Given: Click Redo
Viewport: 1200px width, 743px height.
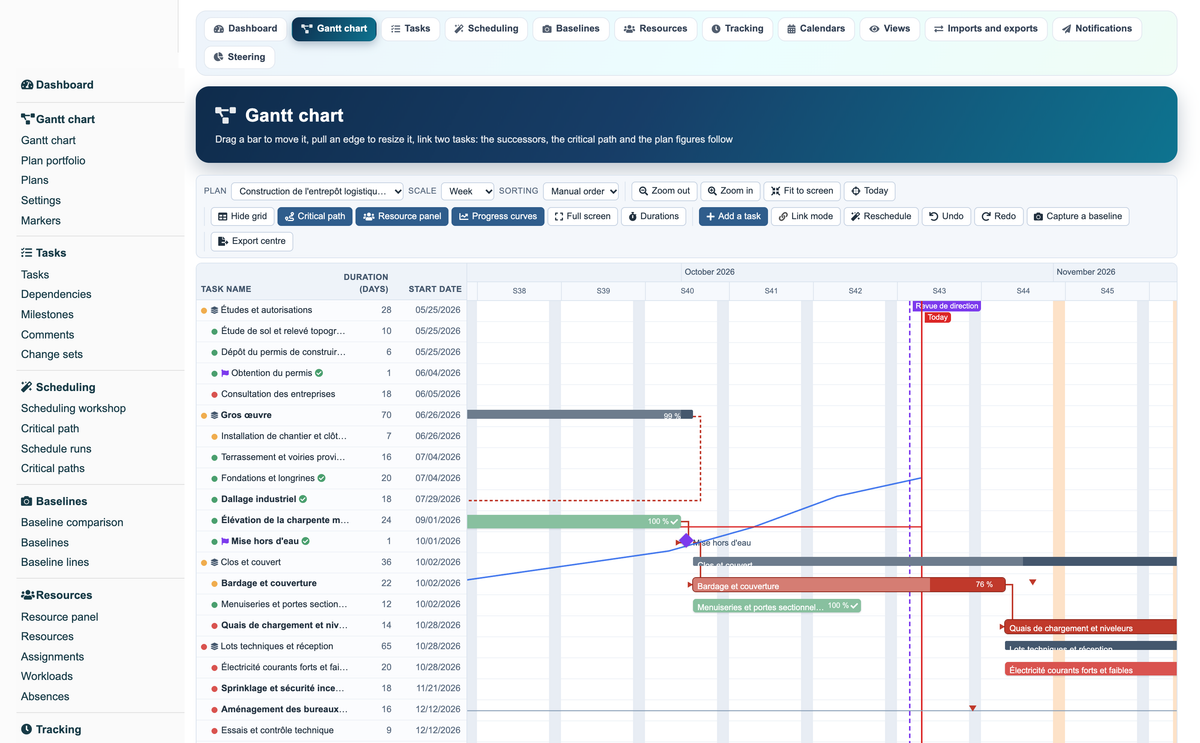Looking at the screenshot, I should pos(998,216).
